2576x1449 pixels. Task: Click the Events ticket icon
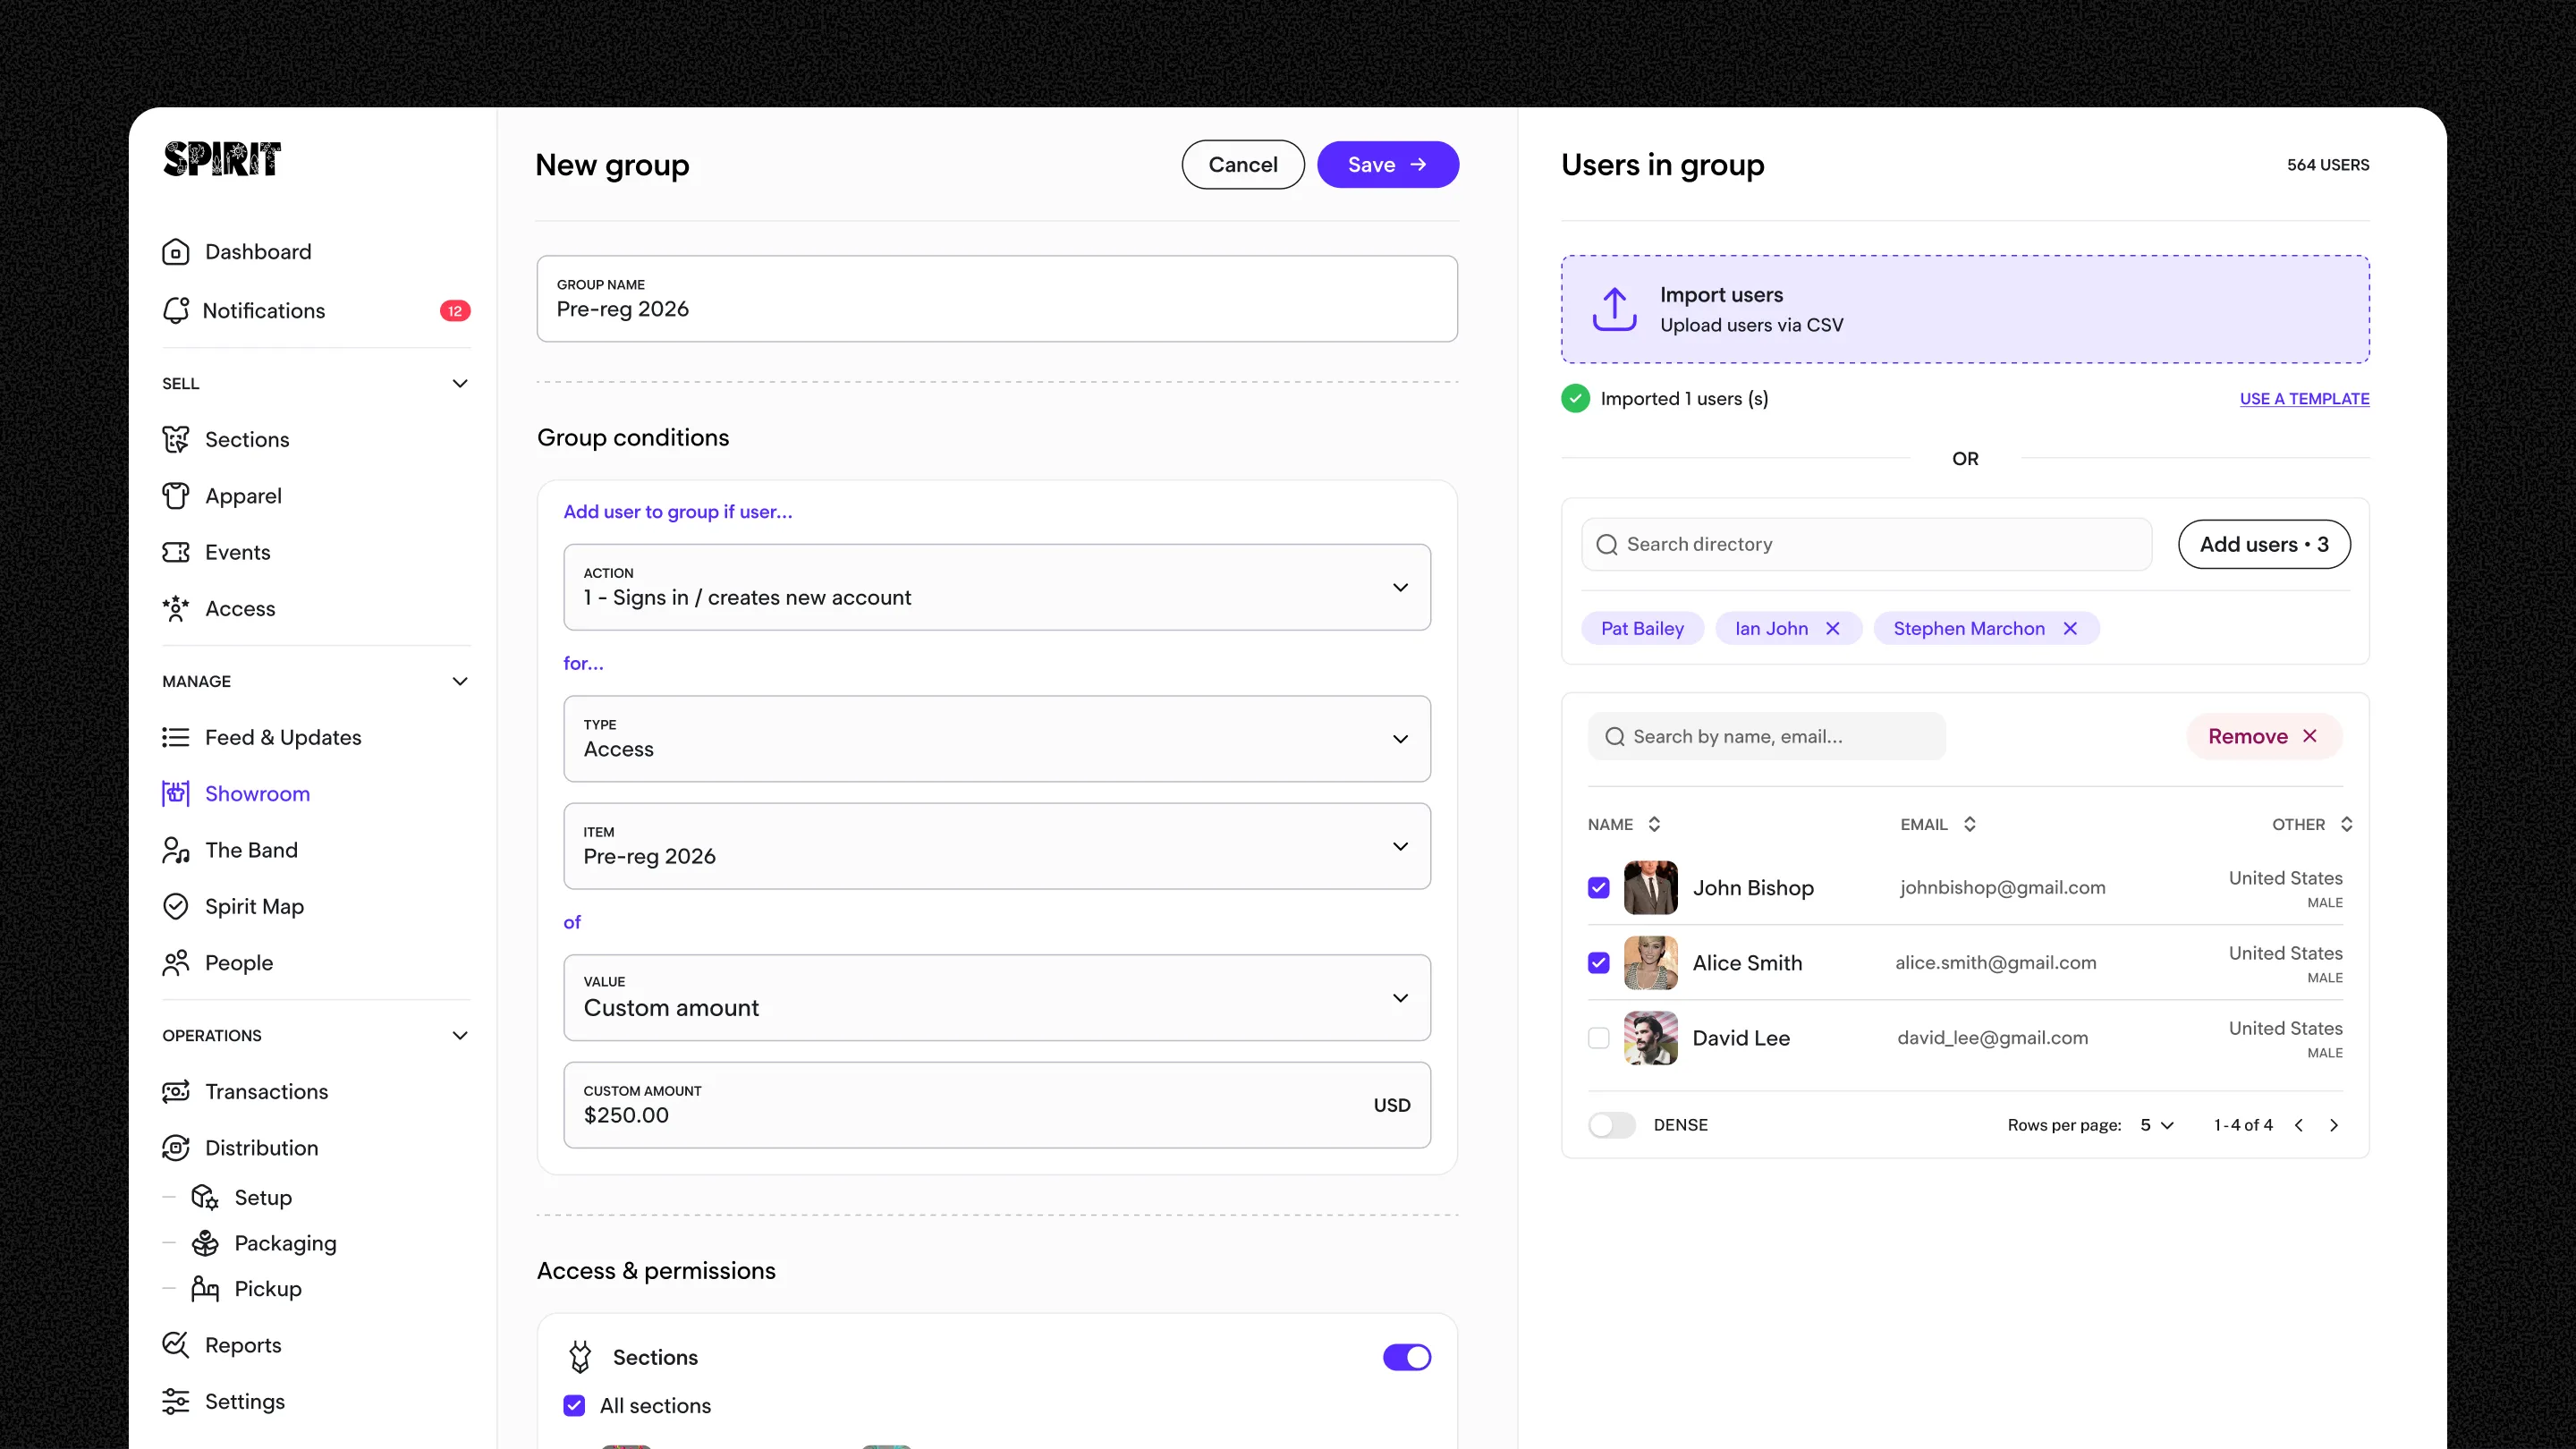click(x=176, y=552)
